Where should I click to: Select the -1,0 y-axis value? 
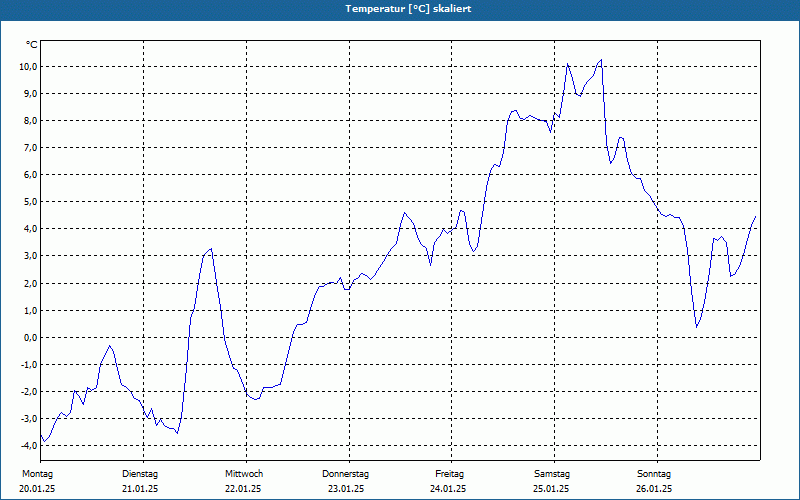[x=28, y=364]
